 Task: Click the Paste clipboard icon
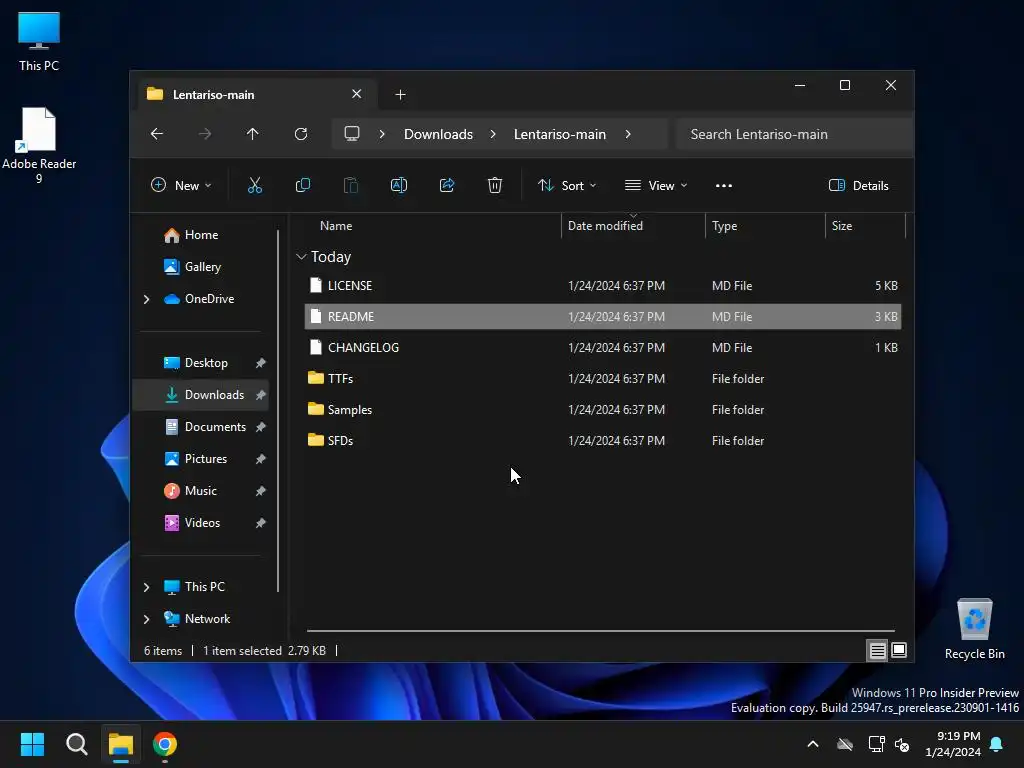tap(351, 185)
